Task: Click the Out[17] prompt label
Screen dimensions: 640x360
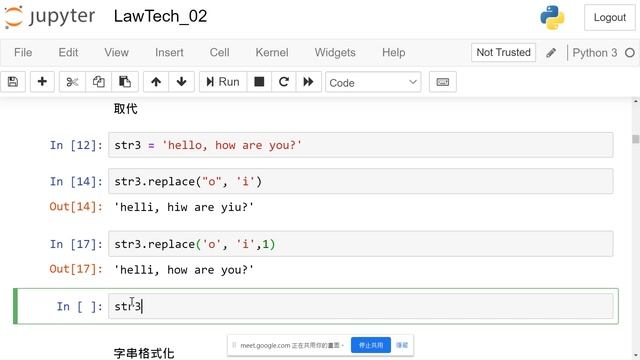Action: [76, 269]
